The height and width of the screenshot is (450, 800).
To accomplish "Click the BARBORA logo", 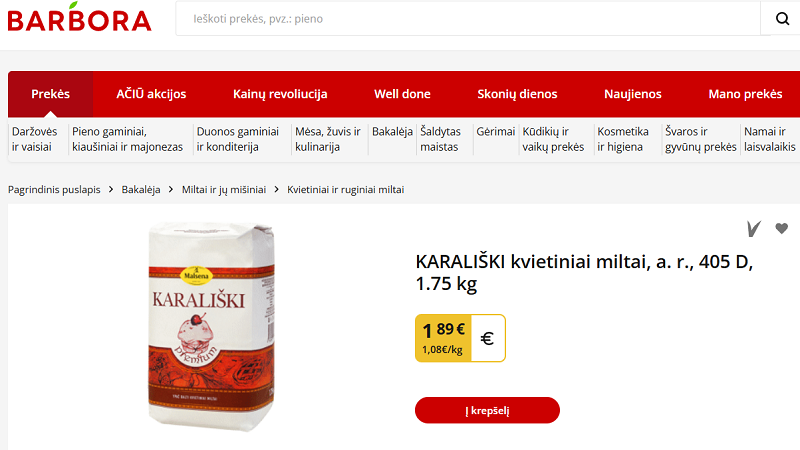I will (x=79, y=18).
